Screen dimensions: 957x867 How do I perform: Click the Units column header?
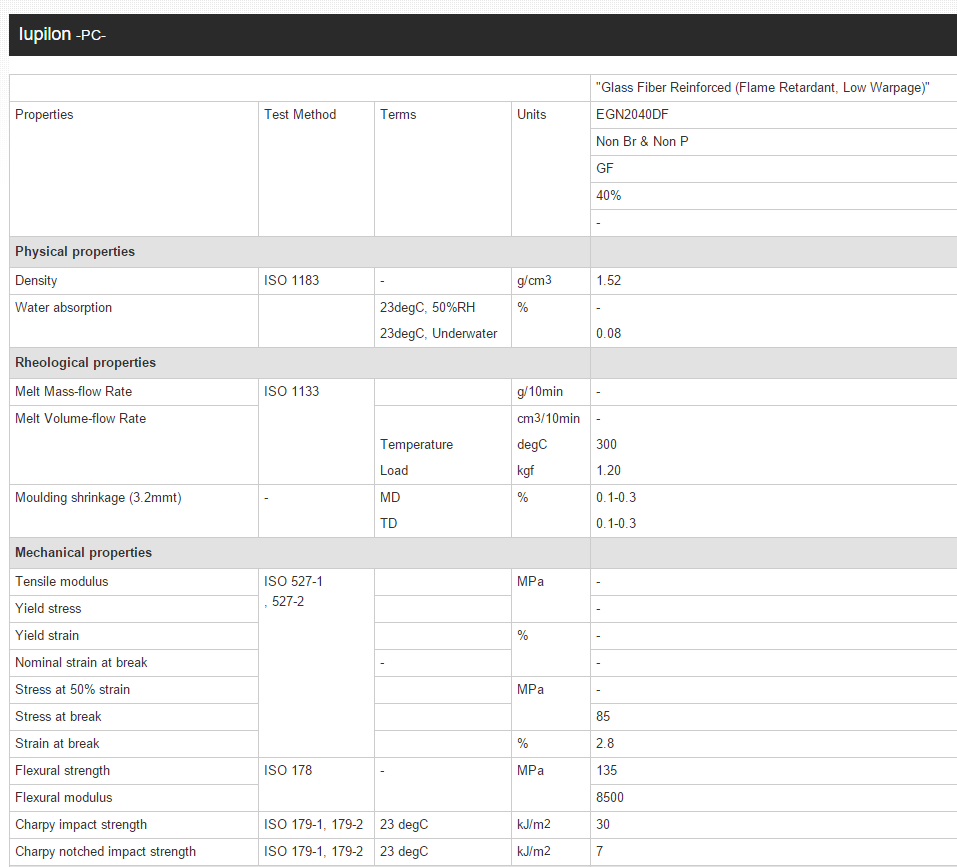(532, 115)
